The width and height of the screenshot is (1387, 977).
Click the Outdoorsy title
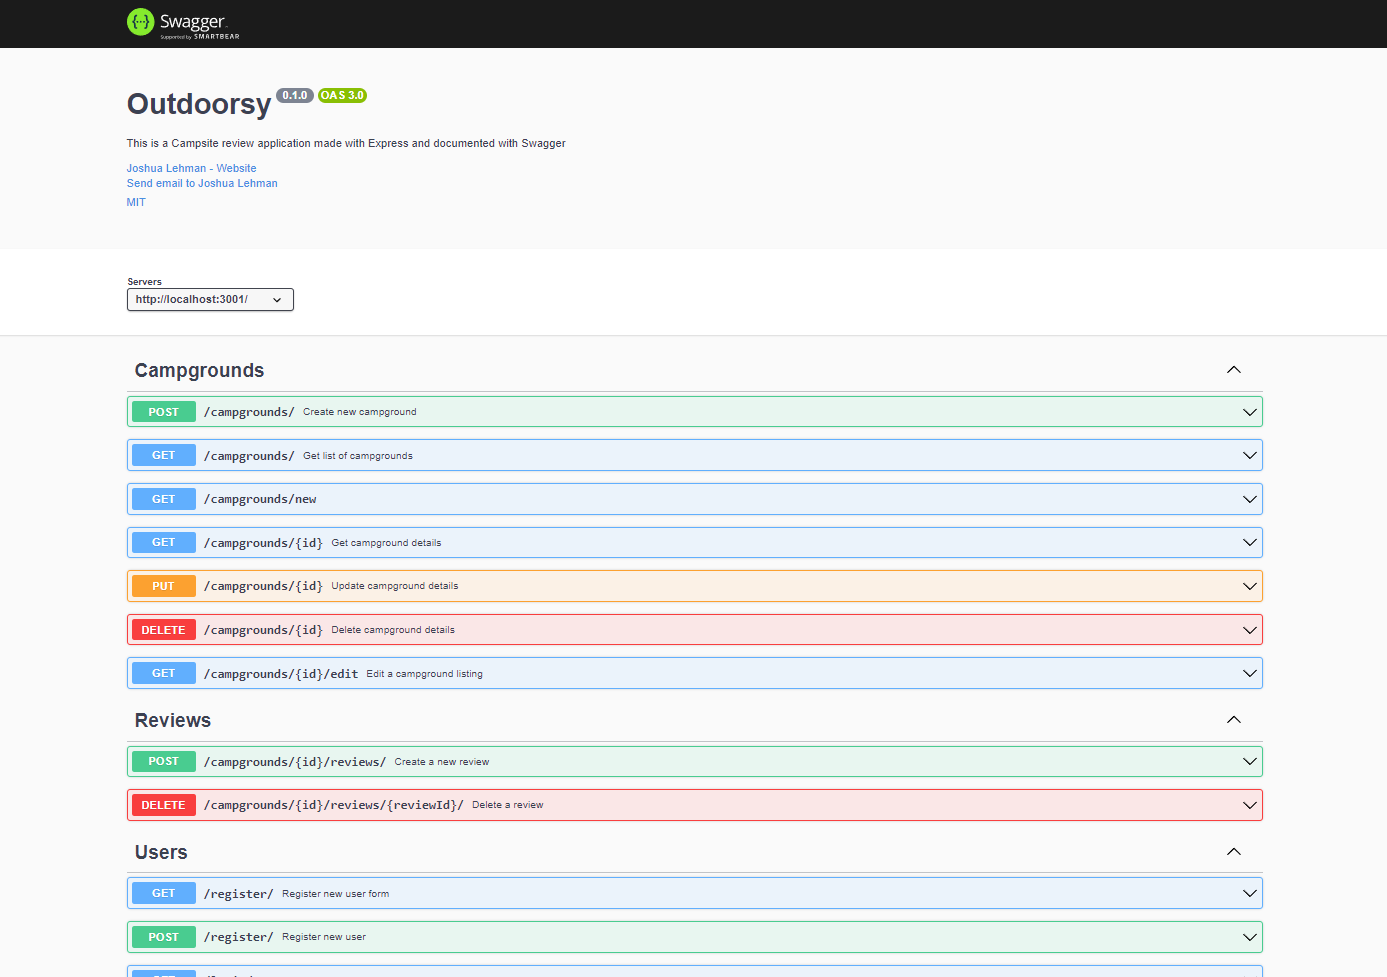[x=199, y=104]
